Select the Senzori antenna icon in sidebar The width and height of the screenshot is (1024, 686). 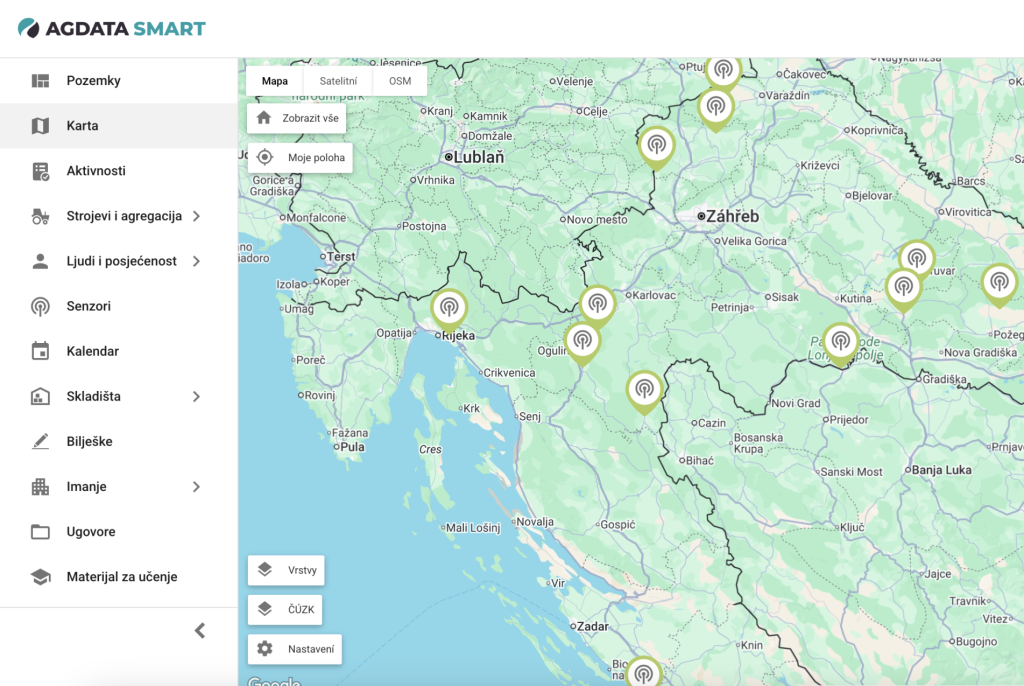click(40, 306)
